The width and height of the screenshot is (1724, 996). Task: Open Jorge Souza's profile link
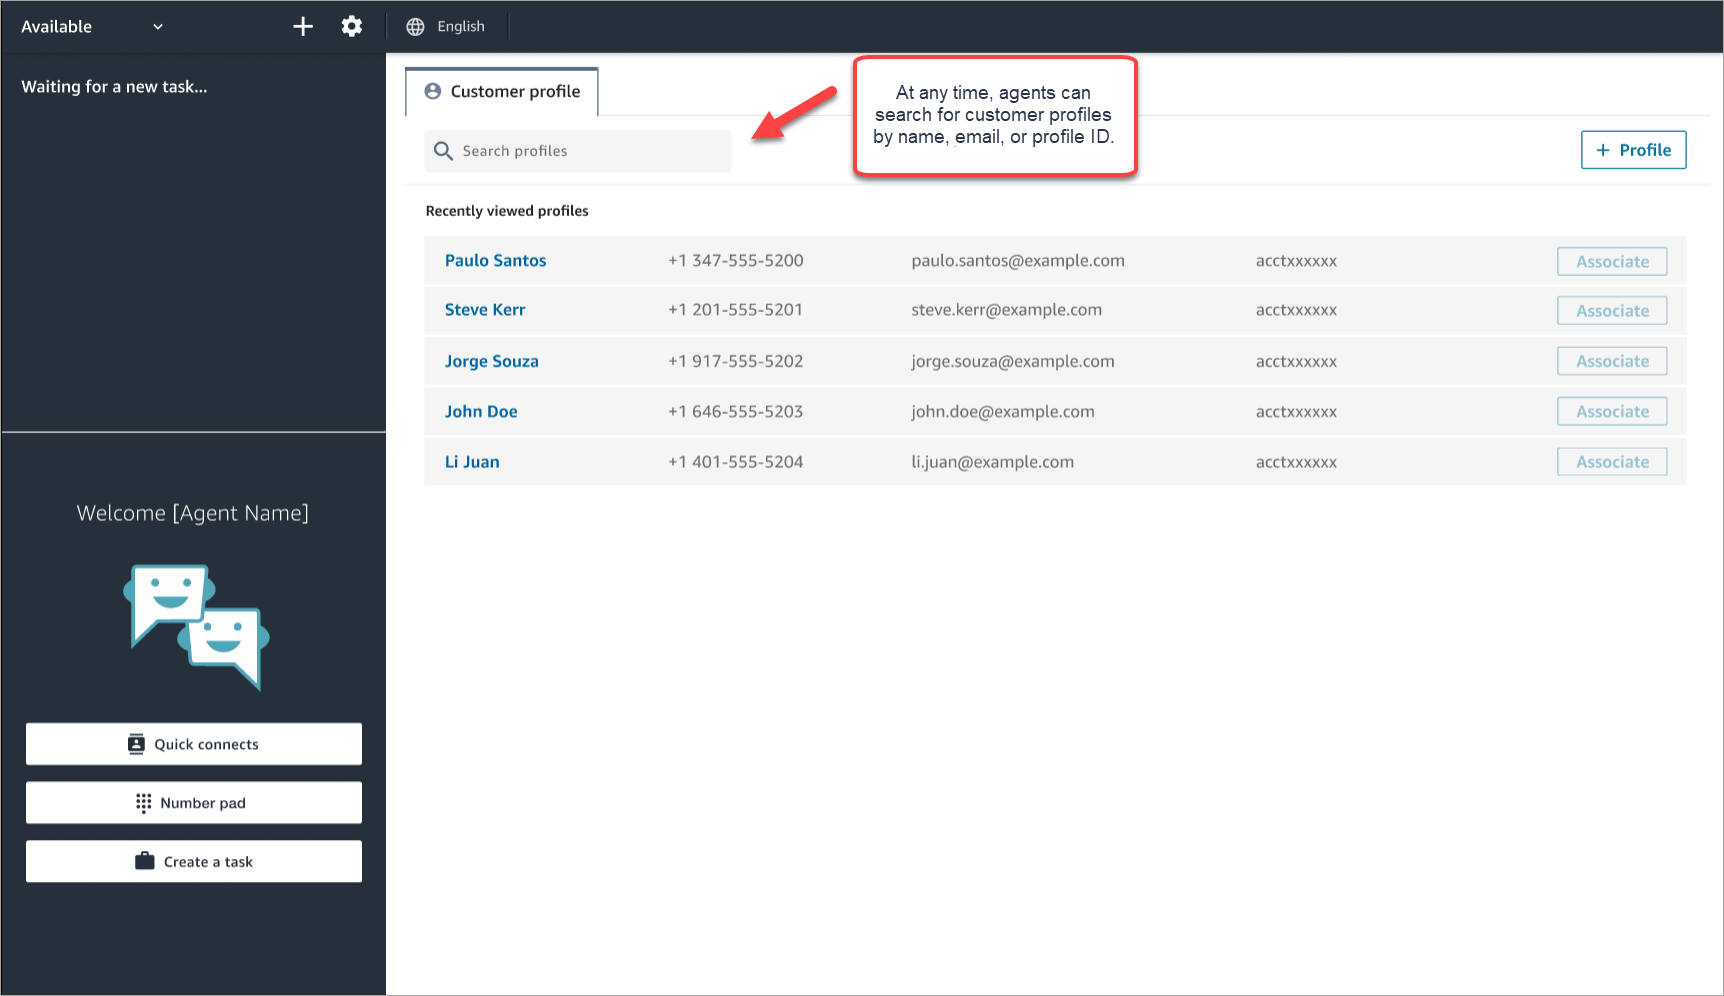tap(491, 361)
